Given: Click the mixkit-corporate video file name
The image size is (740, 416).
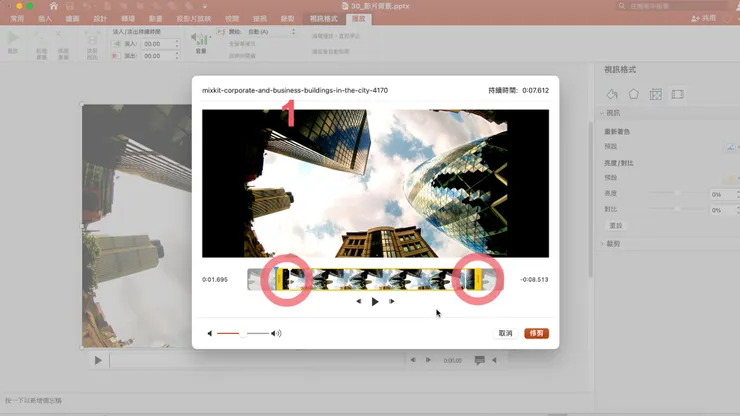Looking at the screenshot, I should [x=295, y=90].
